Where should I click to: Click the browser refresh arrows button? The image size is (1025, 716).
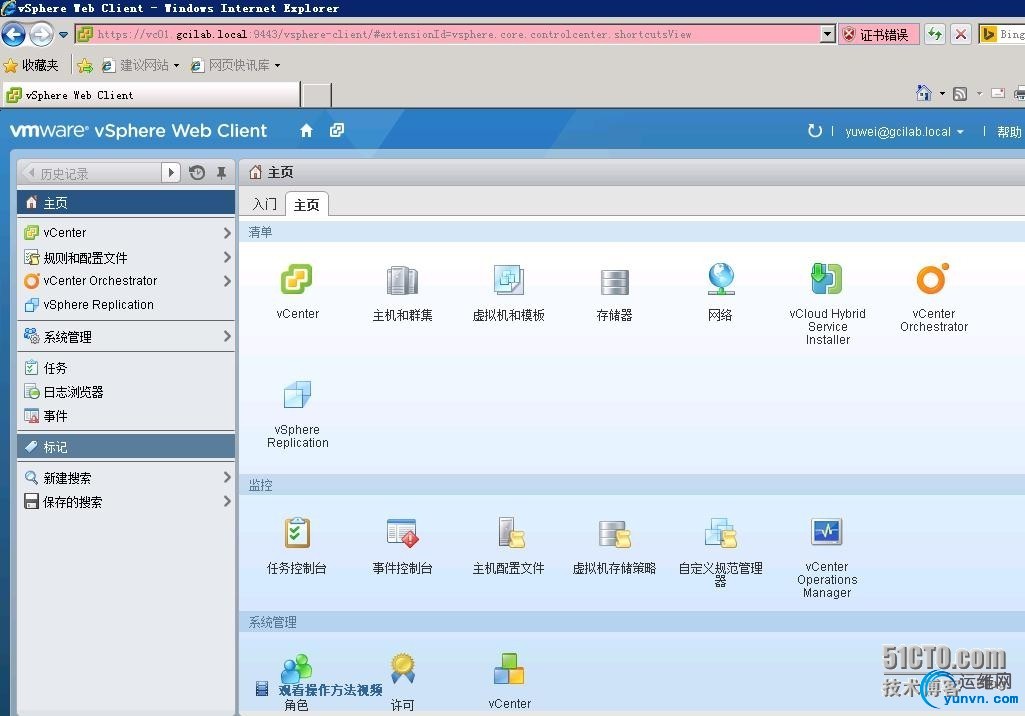point(935,34)
